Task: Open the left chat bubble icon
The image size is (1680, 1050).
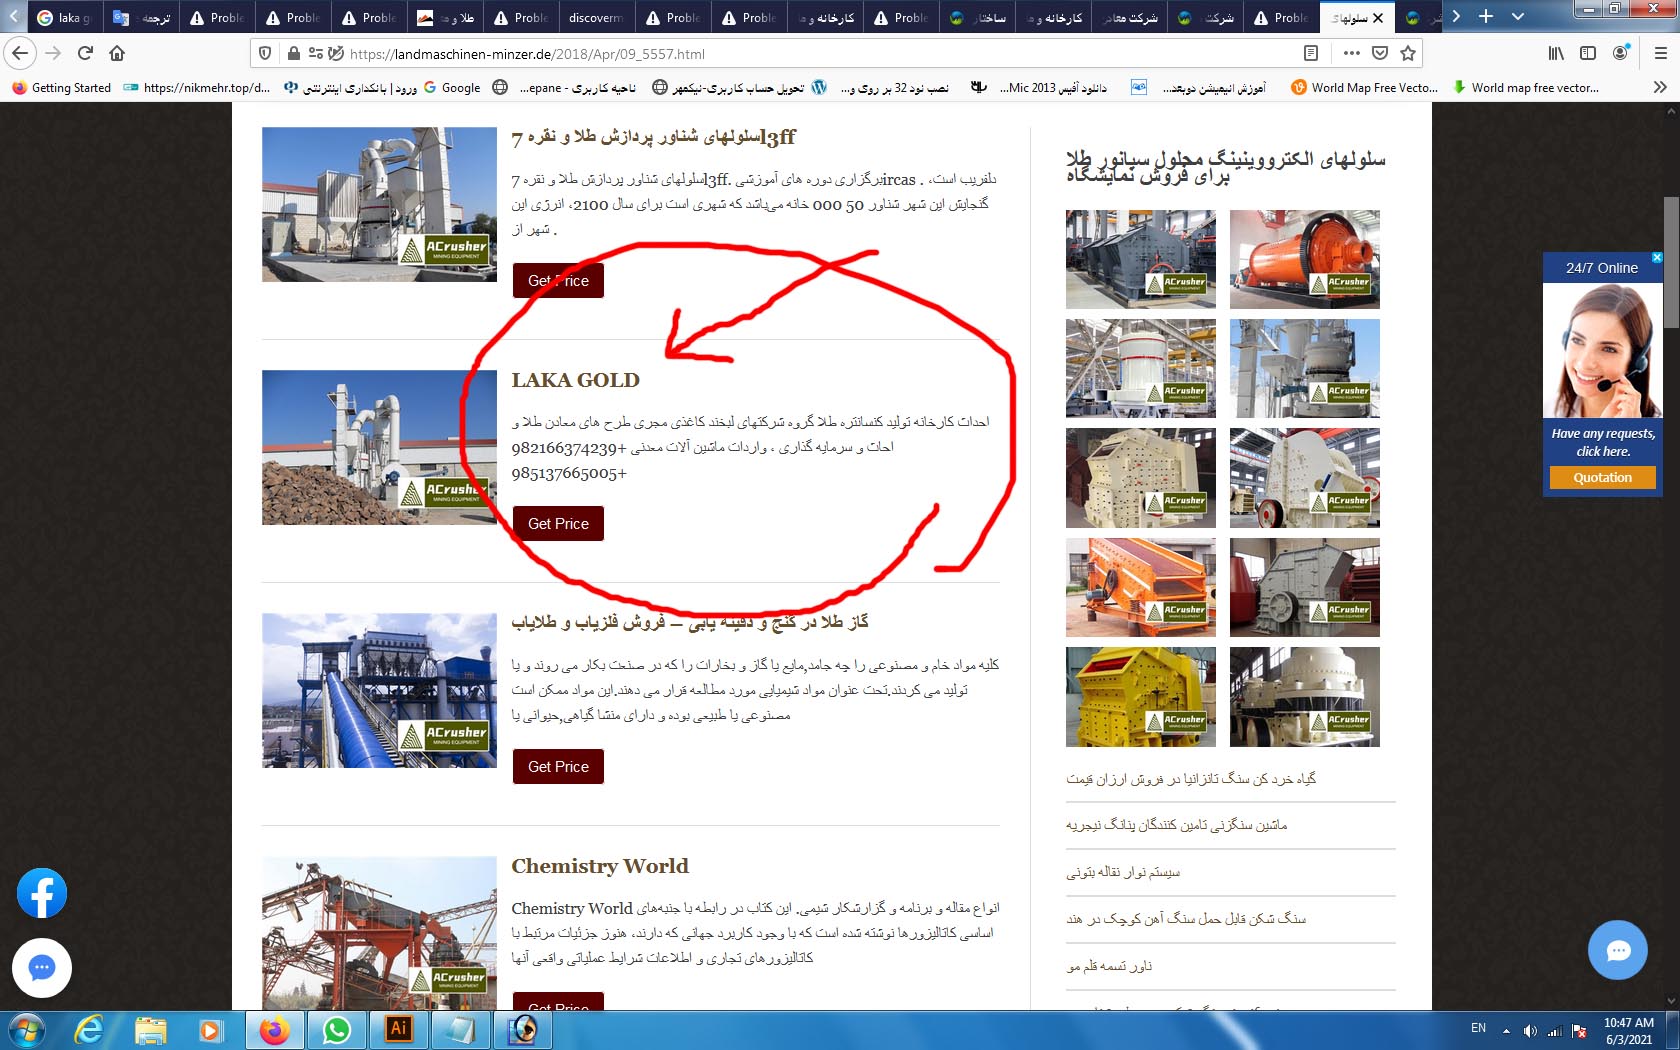Action: tap(42, 968)
